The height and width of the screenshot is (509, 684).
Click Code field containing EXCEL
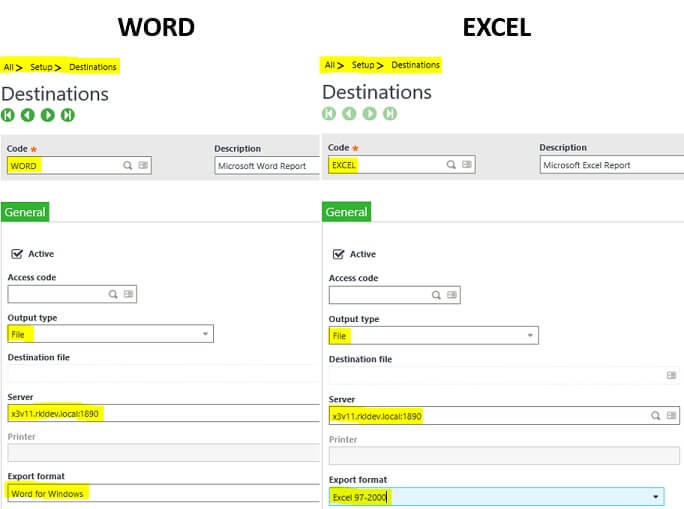tap(402, 165)
